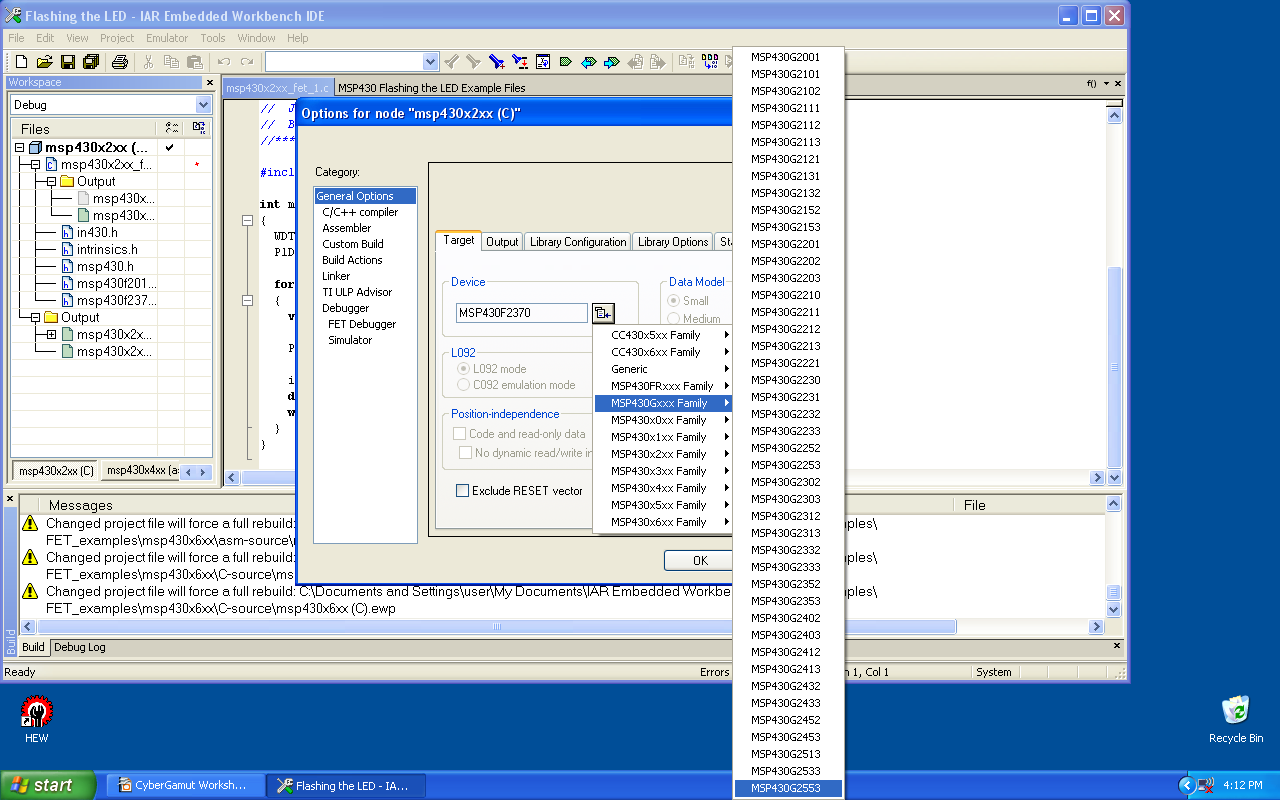Open the Tools menu

213,38
